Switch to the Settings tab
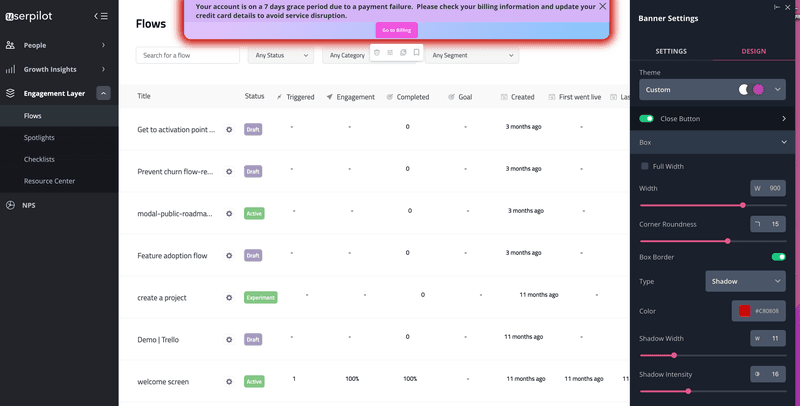The width and height of the screenshot is (800, 406). point(671,51)
